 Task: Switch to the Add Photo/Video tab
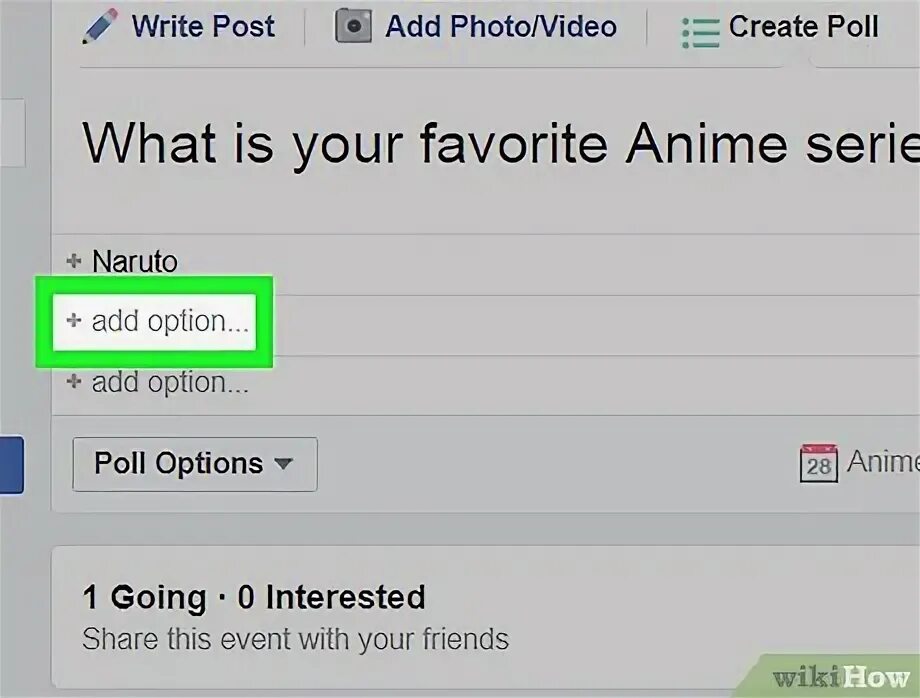tap(476, 26)
